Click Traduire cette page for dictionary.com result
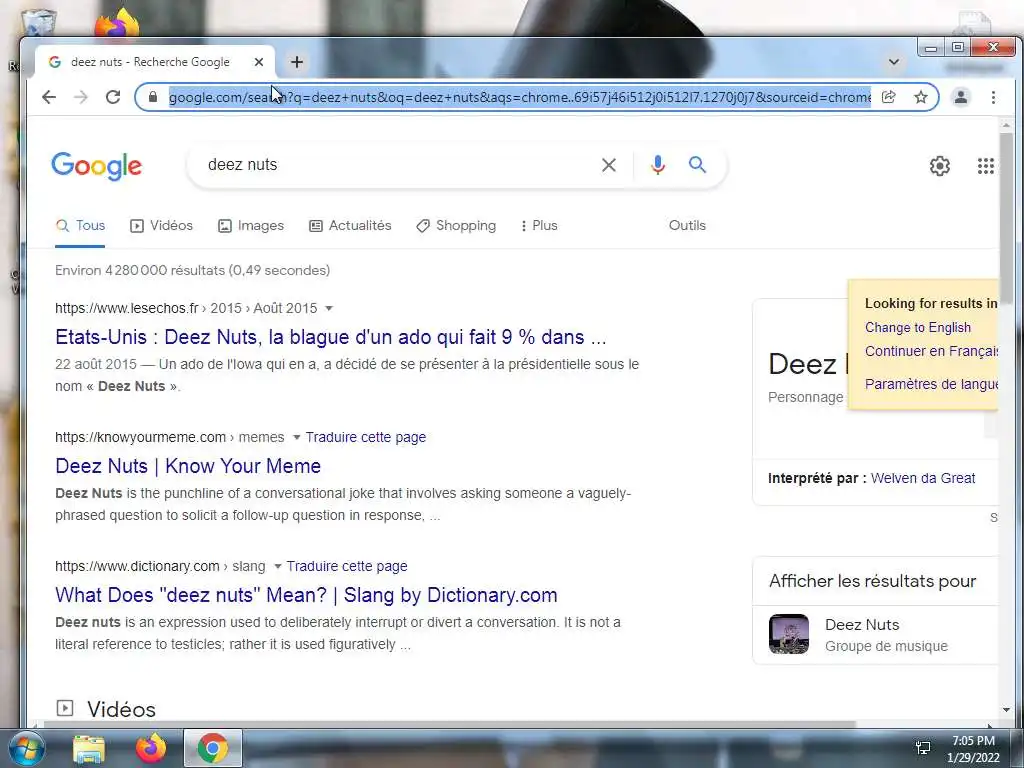1024x768 pixels. coord(347,566)
